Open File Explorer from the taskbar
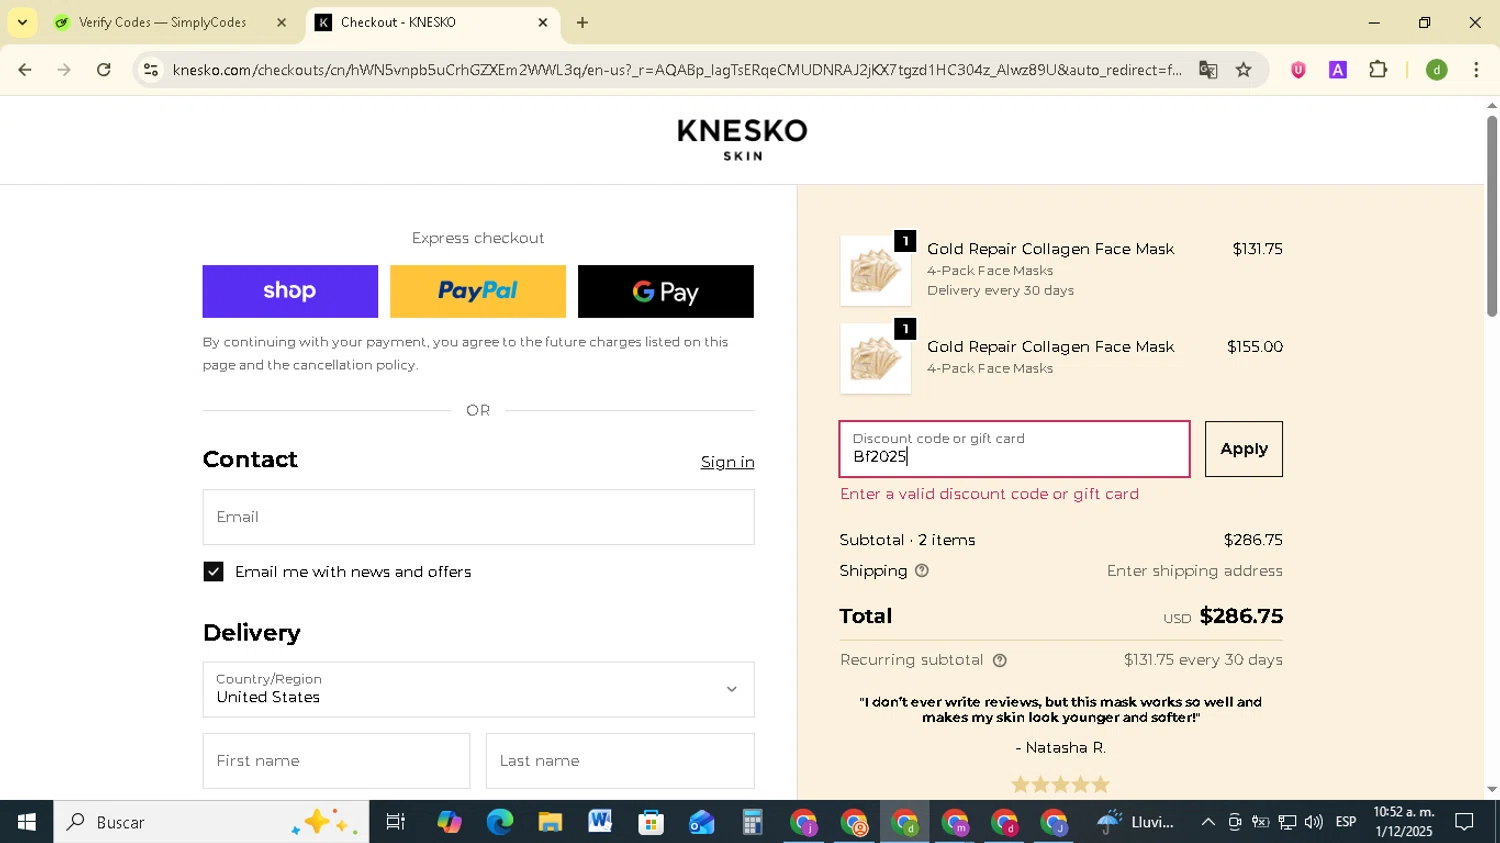 pyautogui.click(x=550, y=822)
